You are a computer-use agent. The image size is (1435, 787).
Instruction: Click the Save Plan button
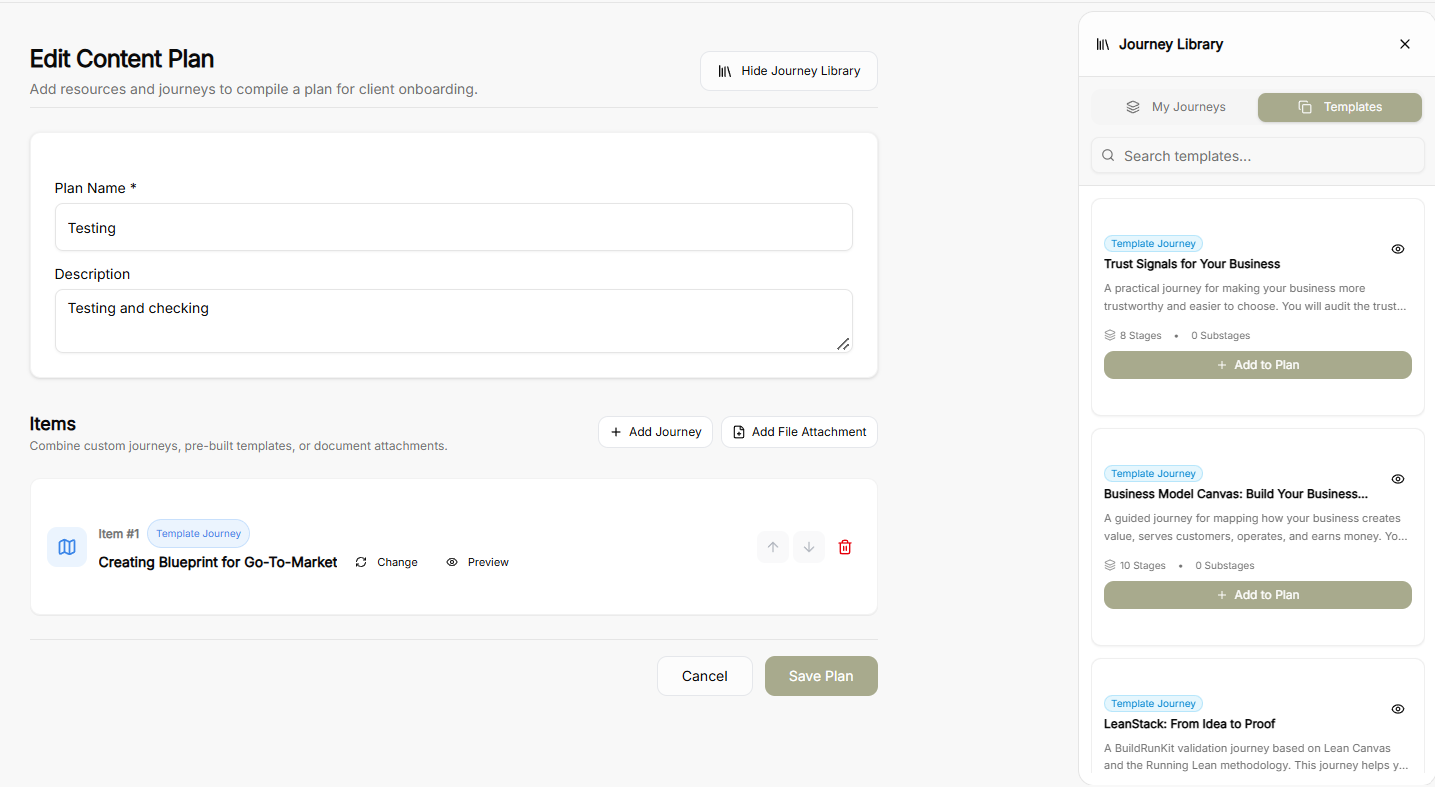coord(821,676)
